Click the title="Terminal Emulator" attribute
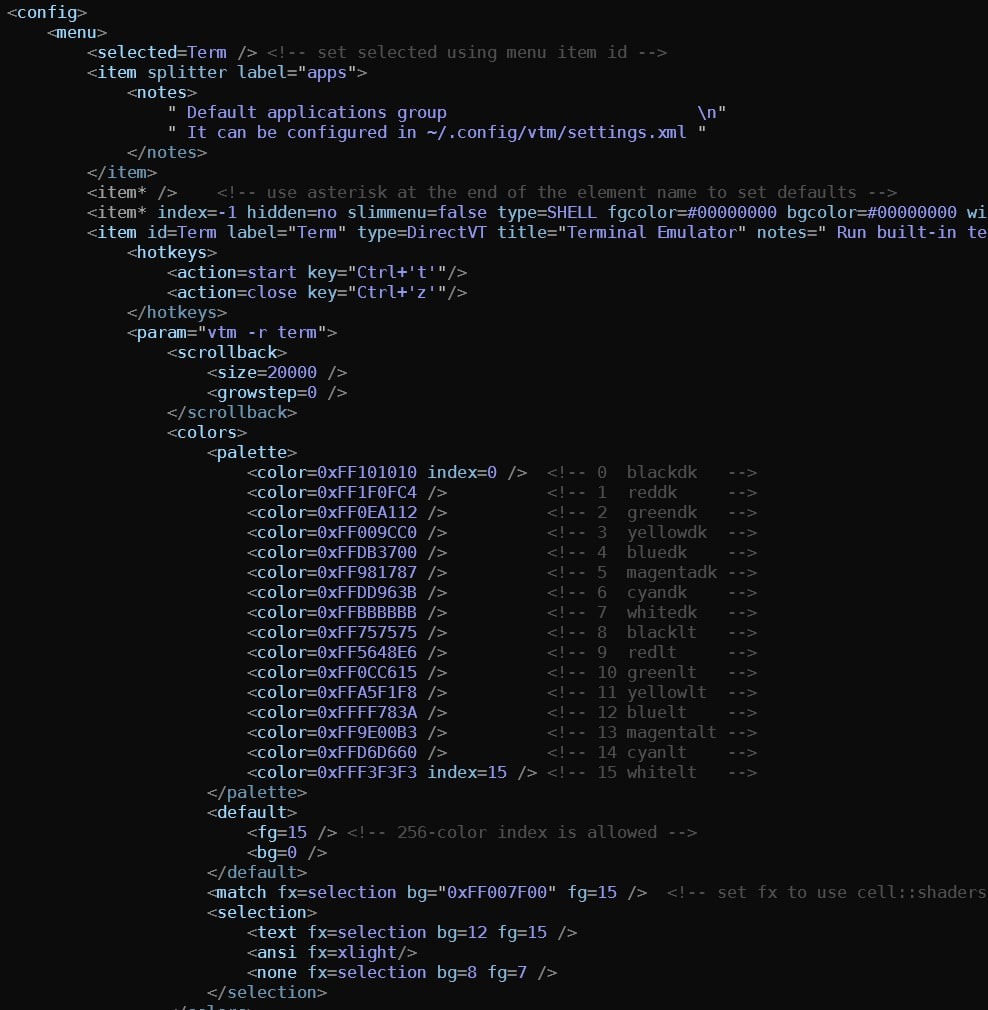This screenshot has height=1010, width=988. pos(622,232)
